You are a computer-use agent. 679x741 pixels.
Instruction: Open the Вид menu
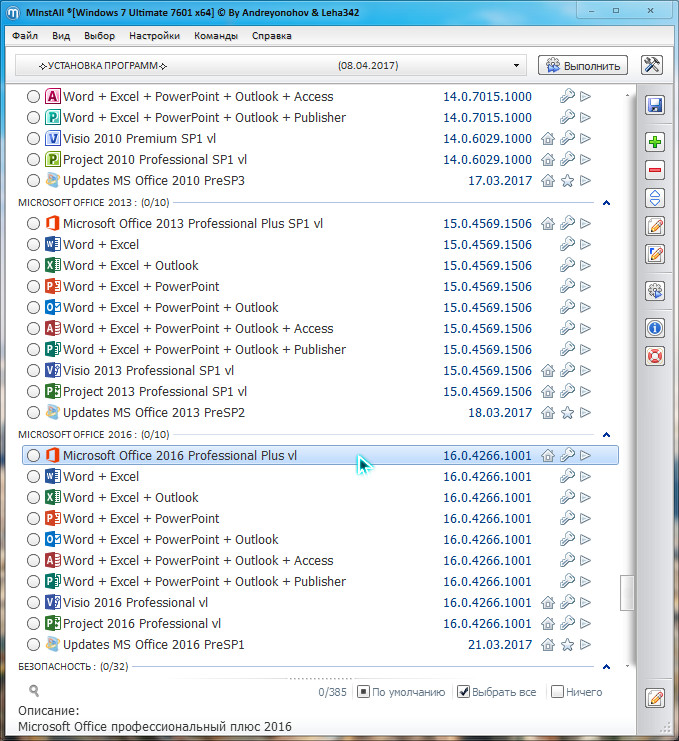[x=61, y=36]
